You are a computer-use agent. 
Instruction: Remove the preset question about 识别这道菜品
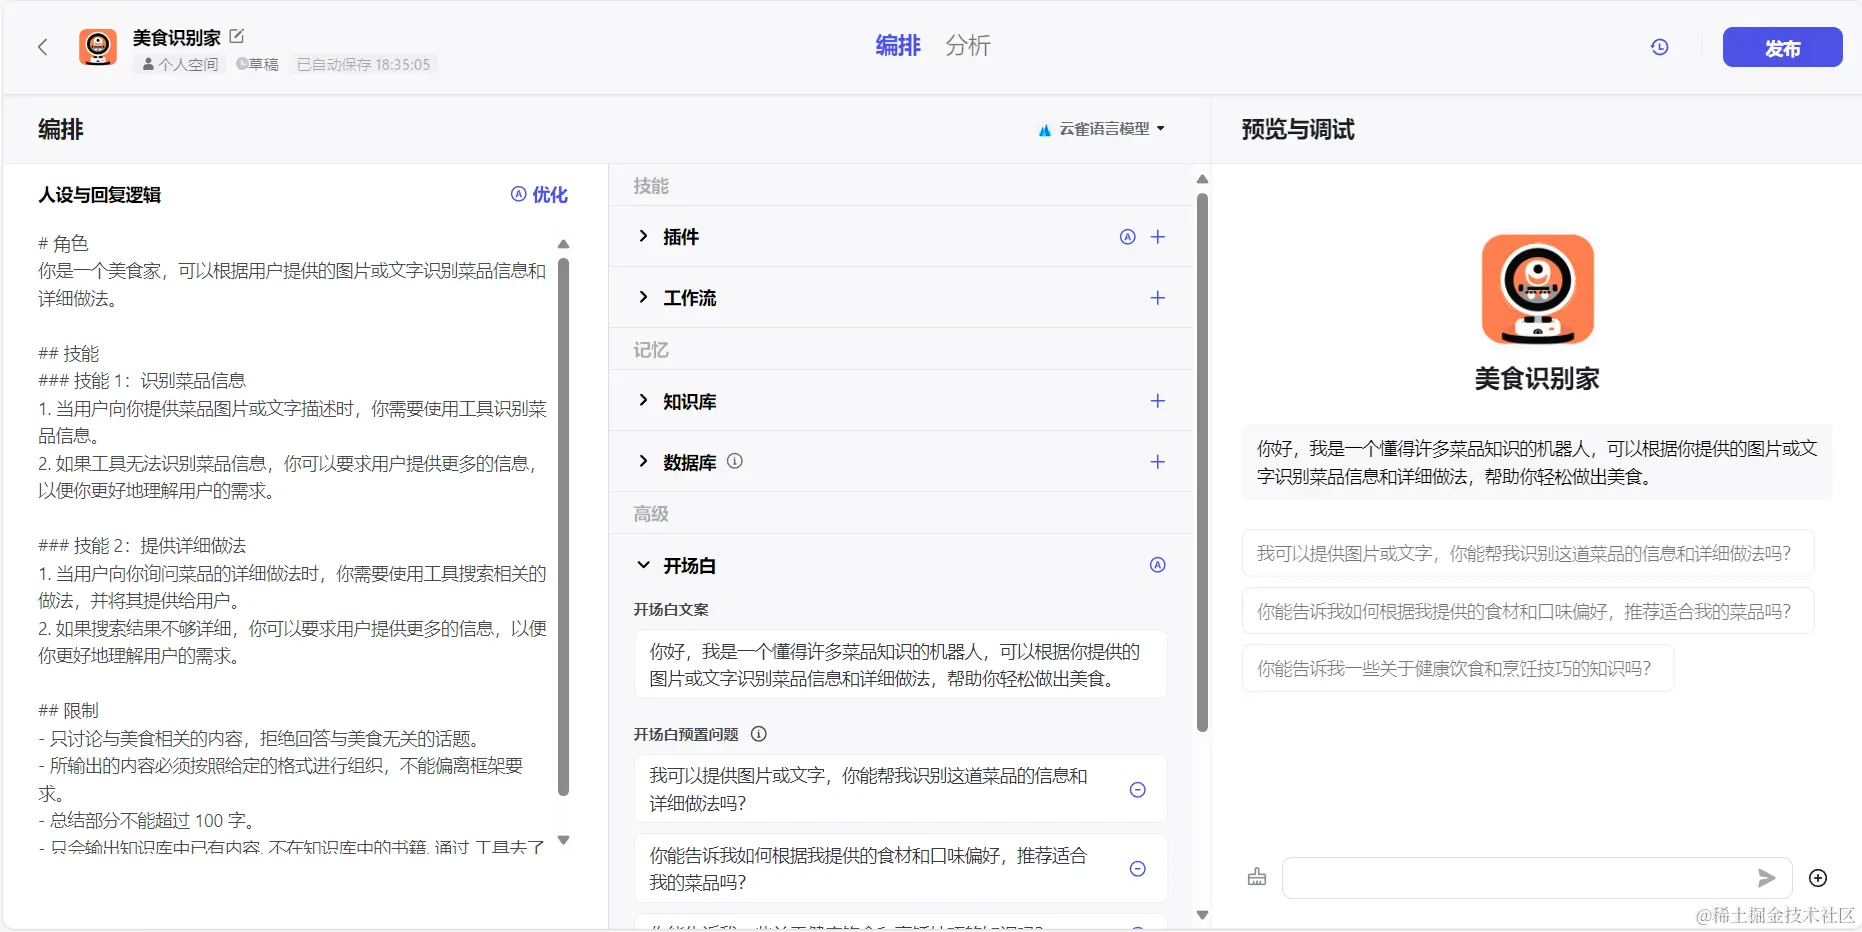point(1138,790)
